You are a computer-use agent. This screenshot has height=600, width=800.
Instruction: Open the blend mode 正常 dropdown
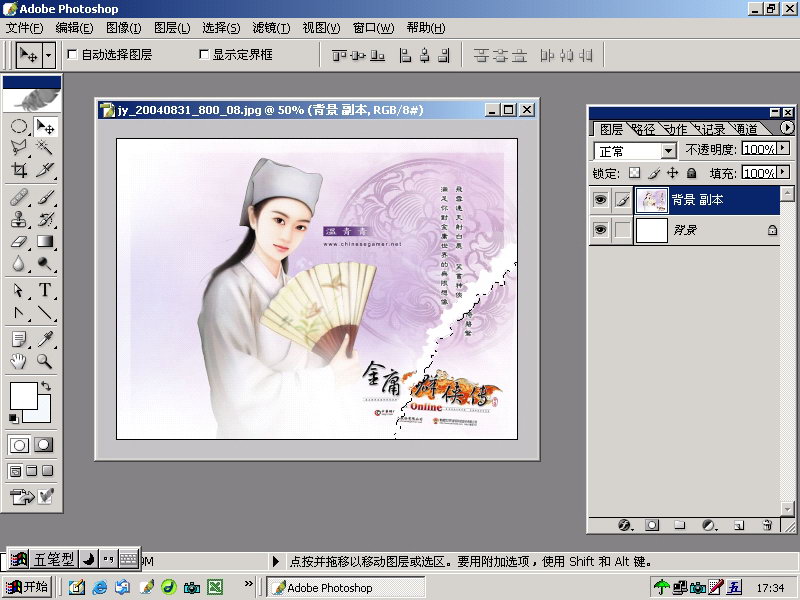coord(667,151)
